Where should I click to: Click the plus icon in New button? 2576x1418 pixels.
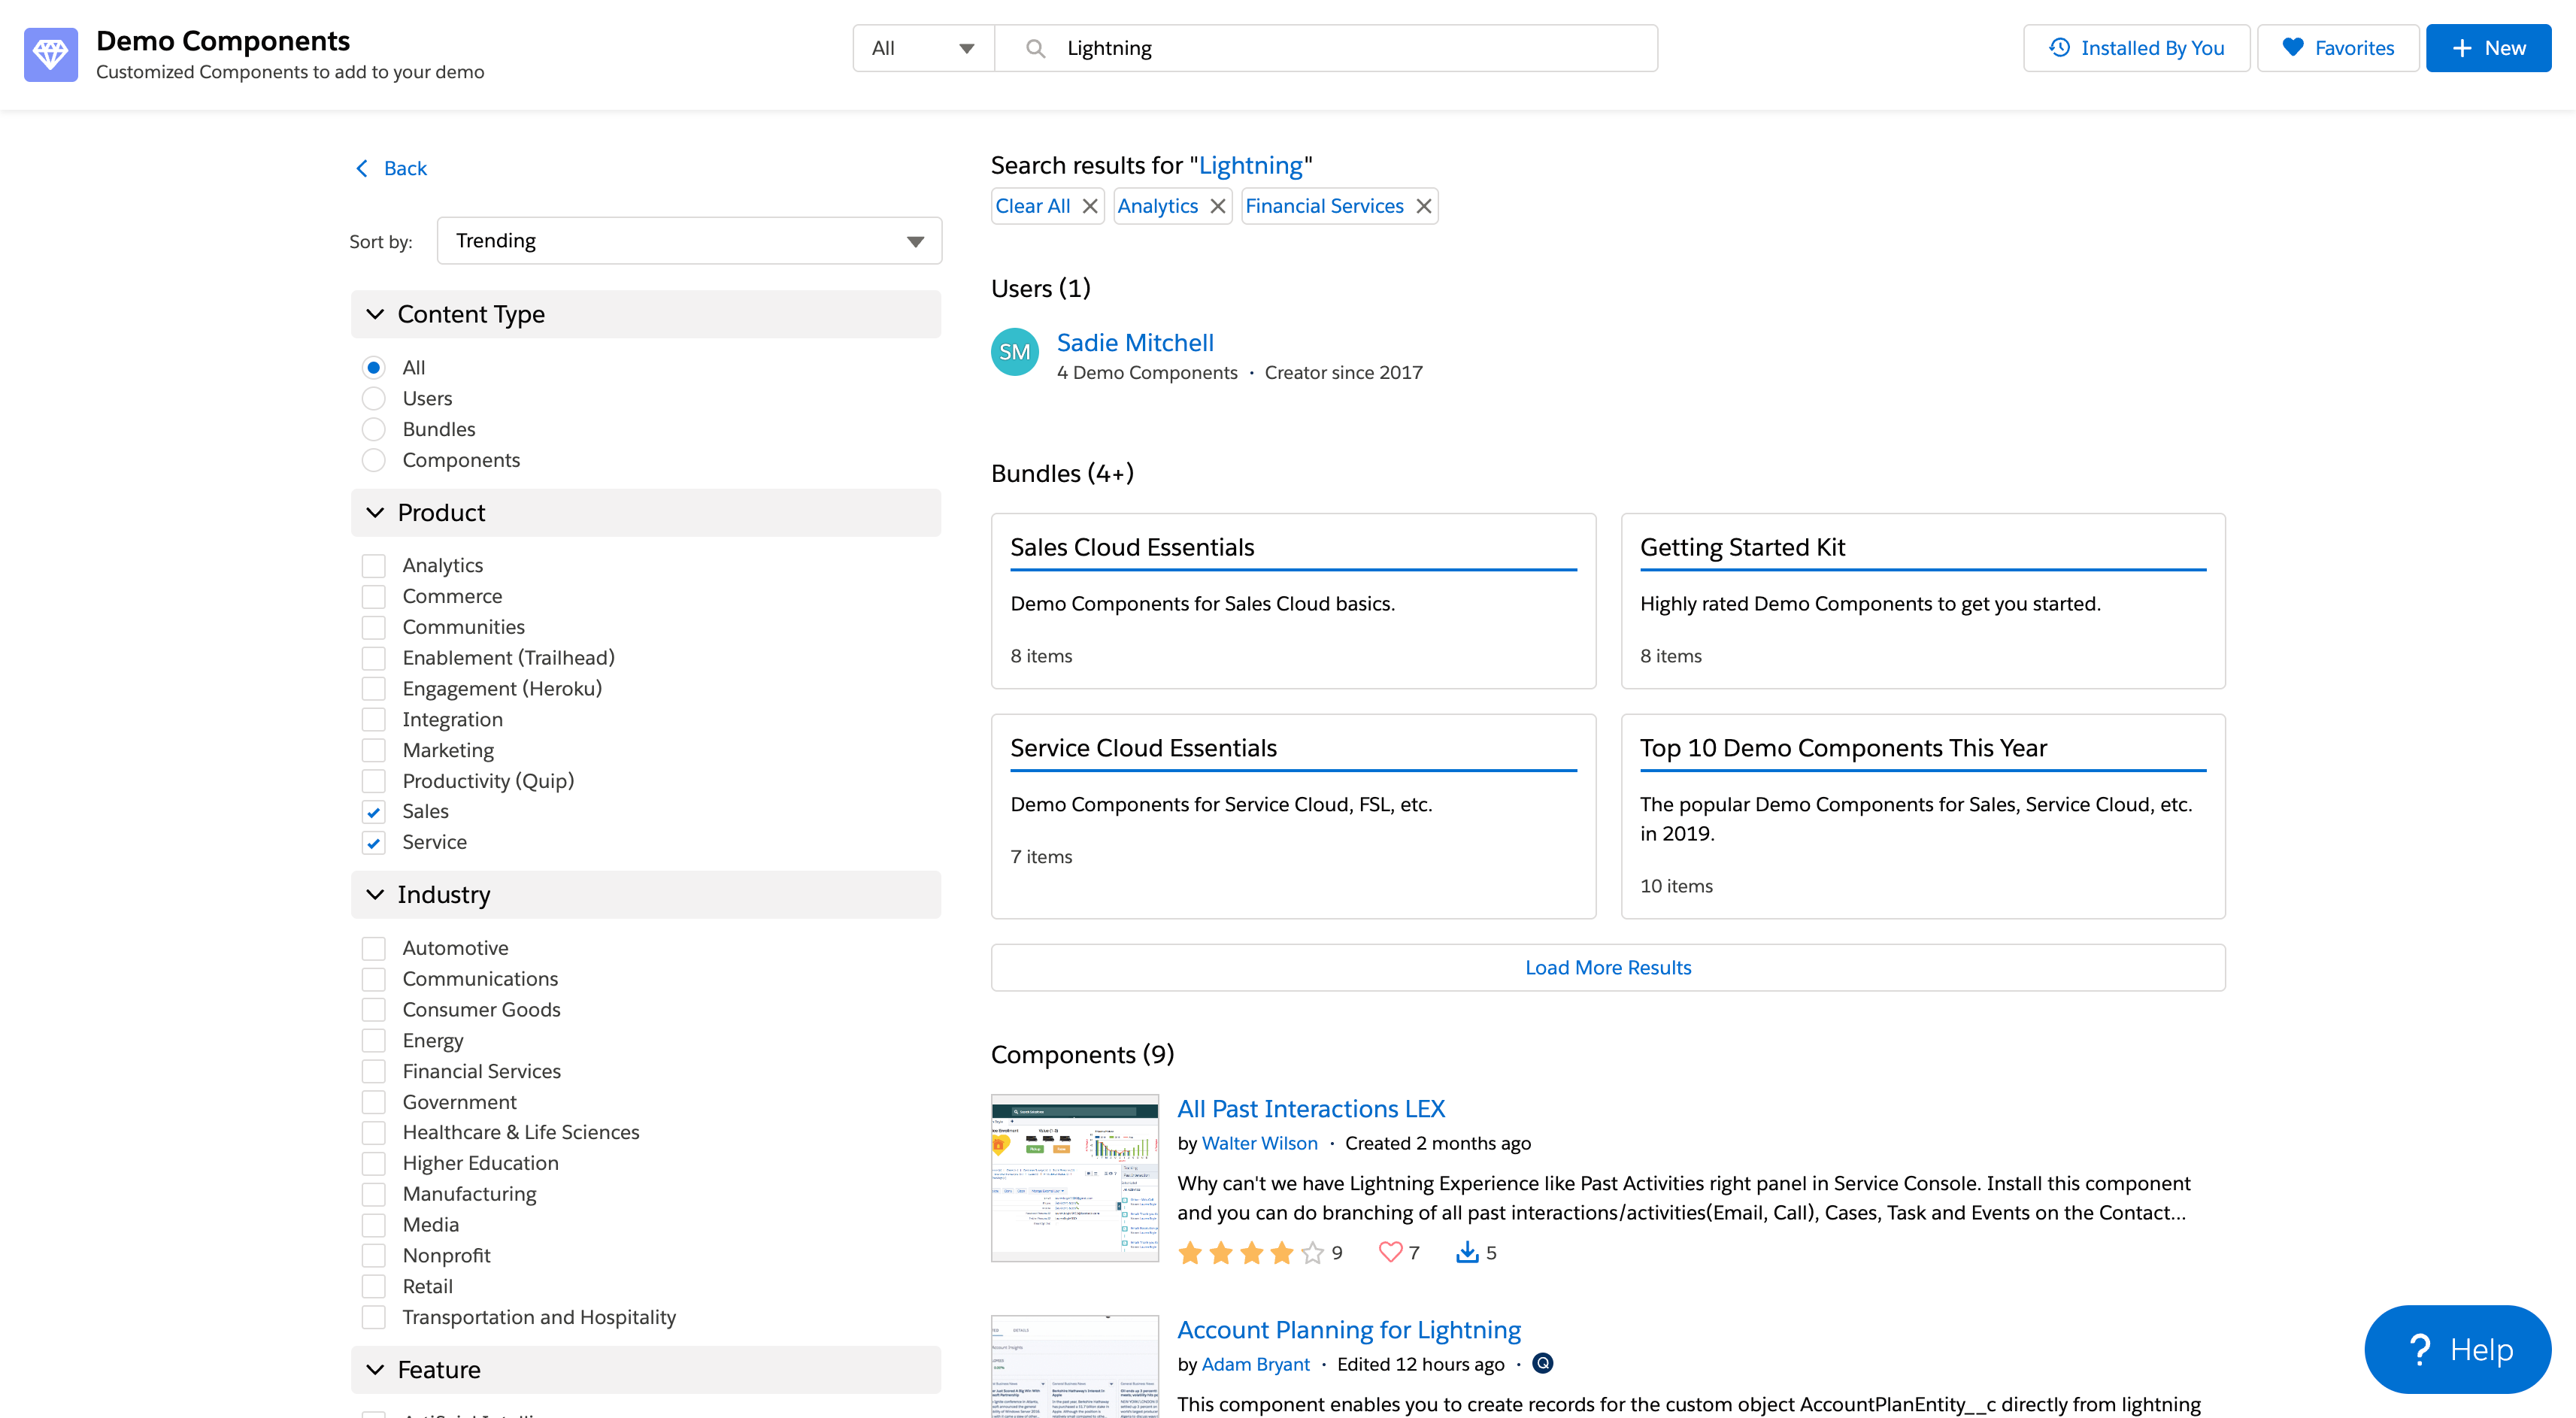(2462, 48)
